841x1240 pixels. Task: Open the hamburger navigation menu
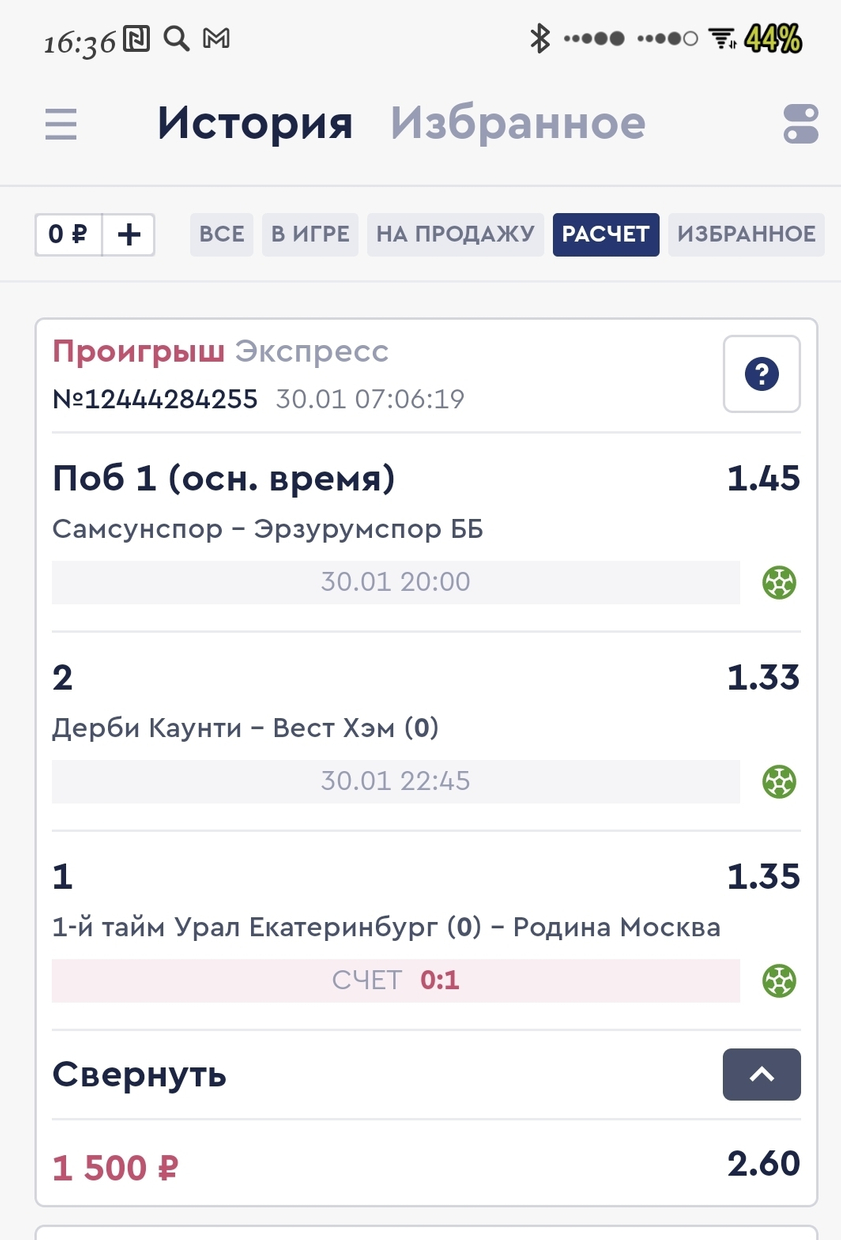click(61, 125)
